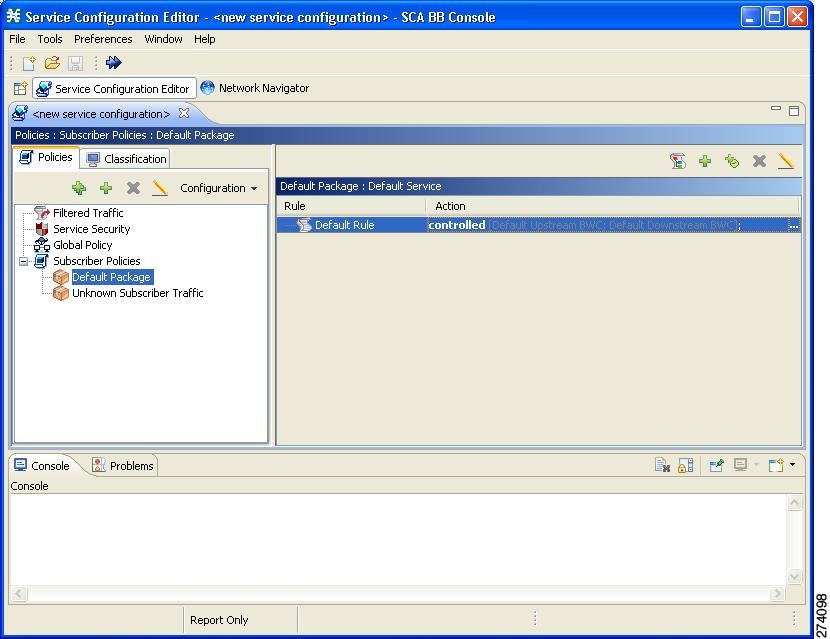Select the Console tab

coord(42,465)
